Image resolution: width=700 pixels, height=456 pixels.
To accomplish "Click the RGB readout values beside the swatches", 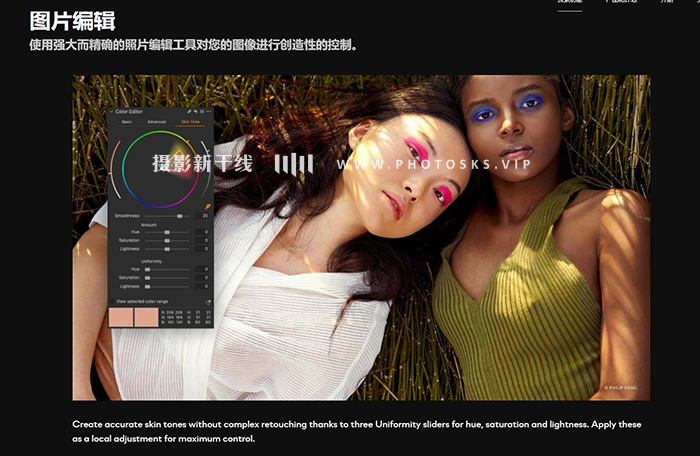I will (x=172, y=317).
